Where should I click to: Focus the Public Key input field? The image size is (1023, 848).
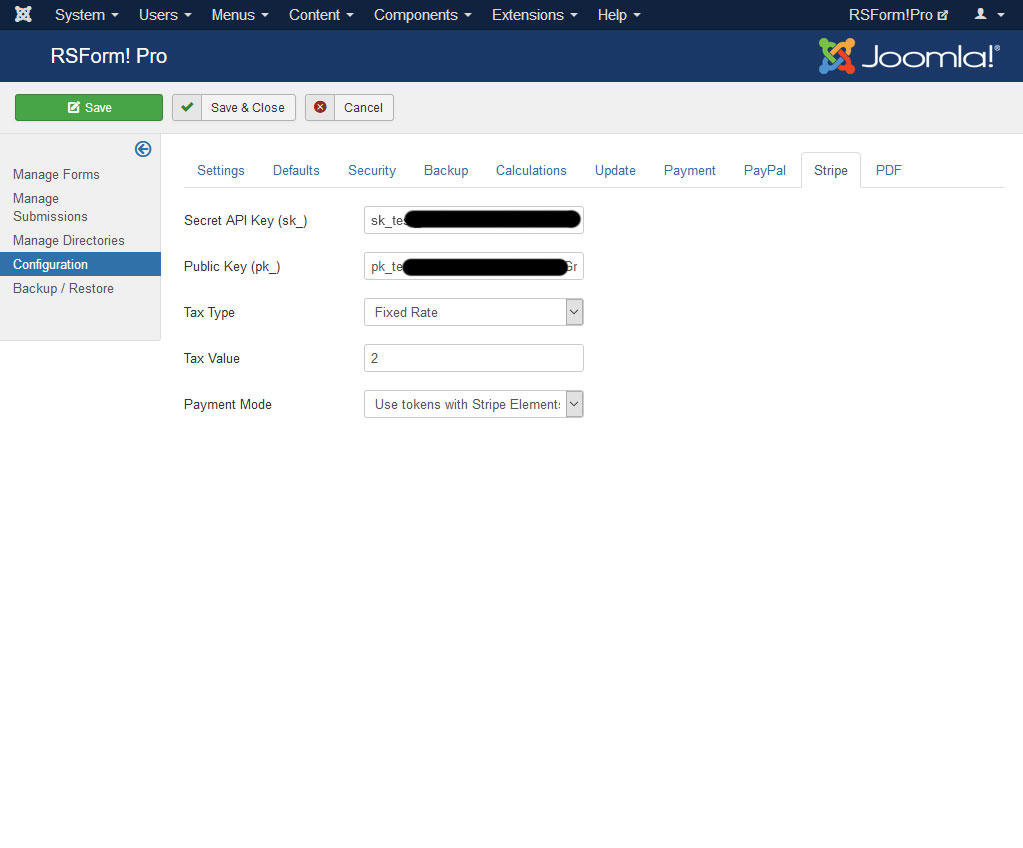[x=474, y=266]
